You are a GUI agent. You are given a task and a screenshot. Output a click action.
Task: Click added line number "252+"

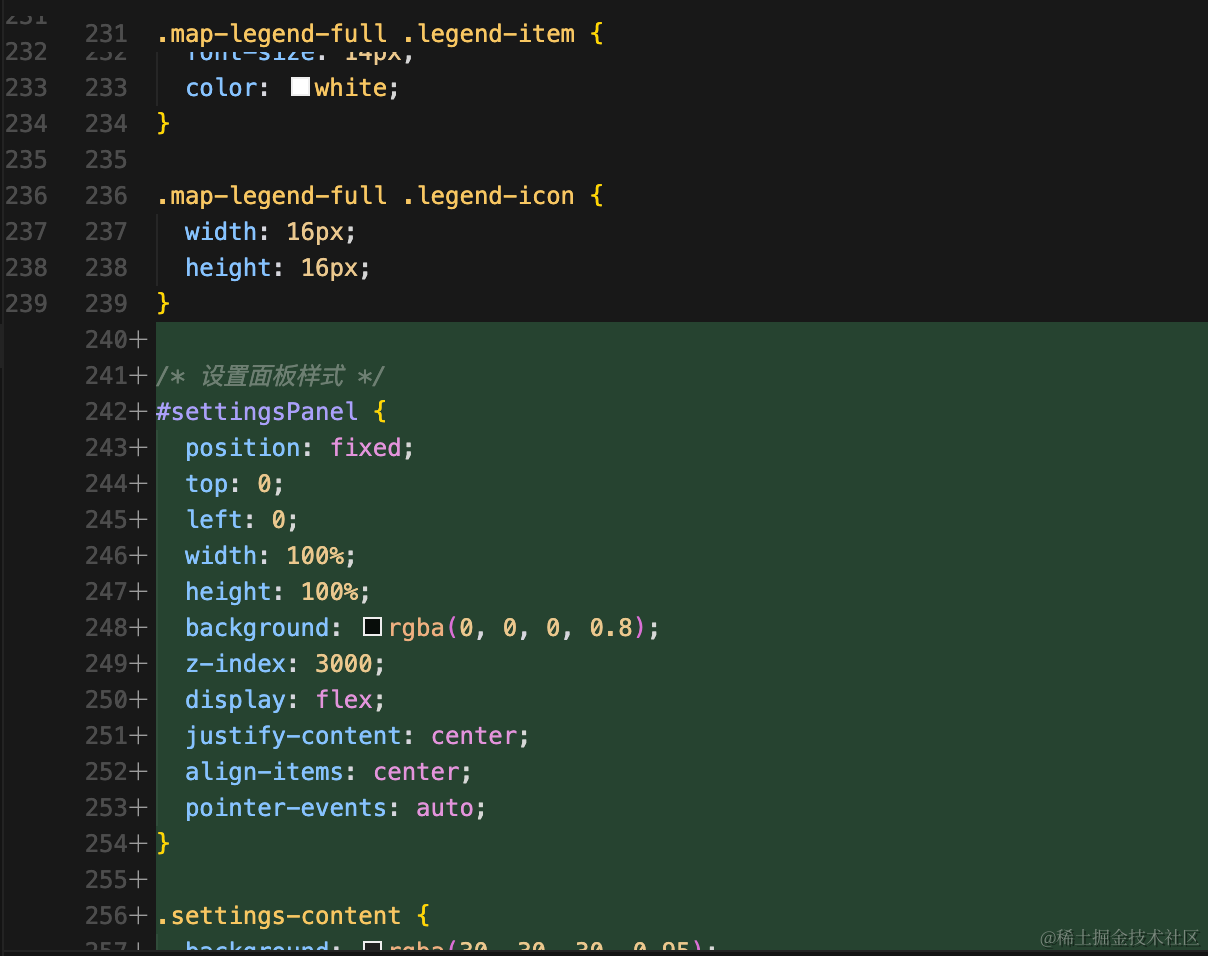pos(116,771)
